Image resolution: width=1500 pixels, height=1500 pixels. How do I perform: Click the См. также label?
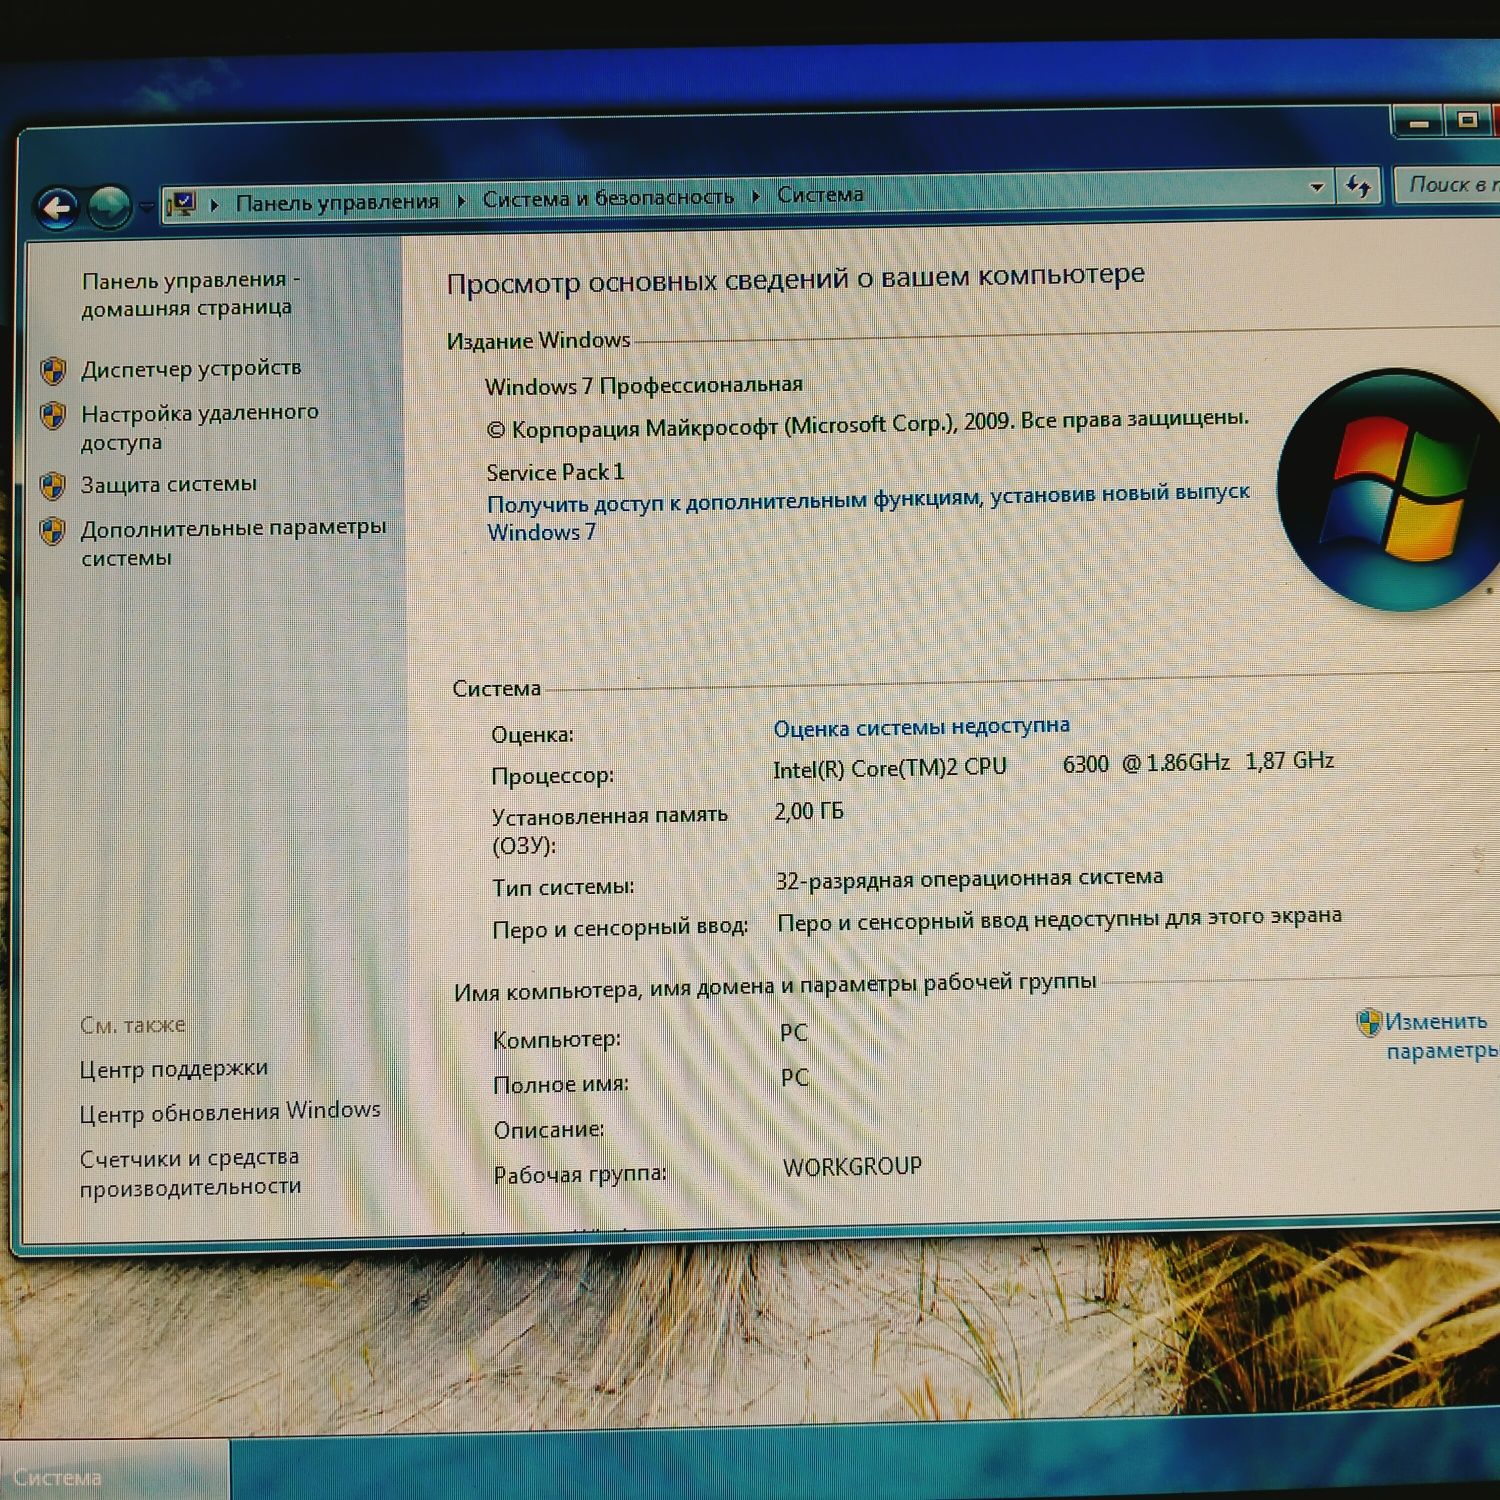pos(133,1025)
